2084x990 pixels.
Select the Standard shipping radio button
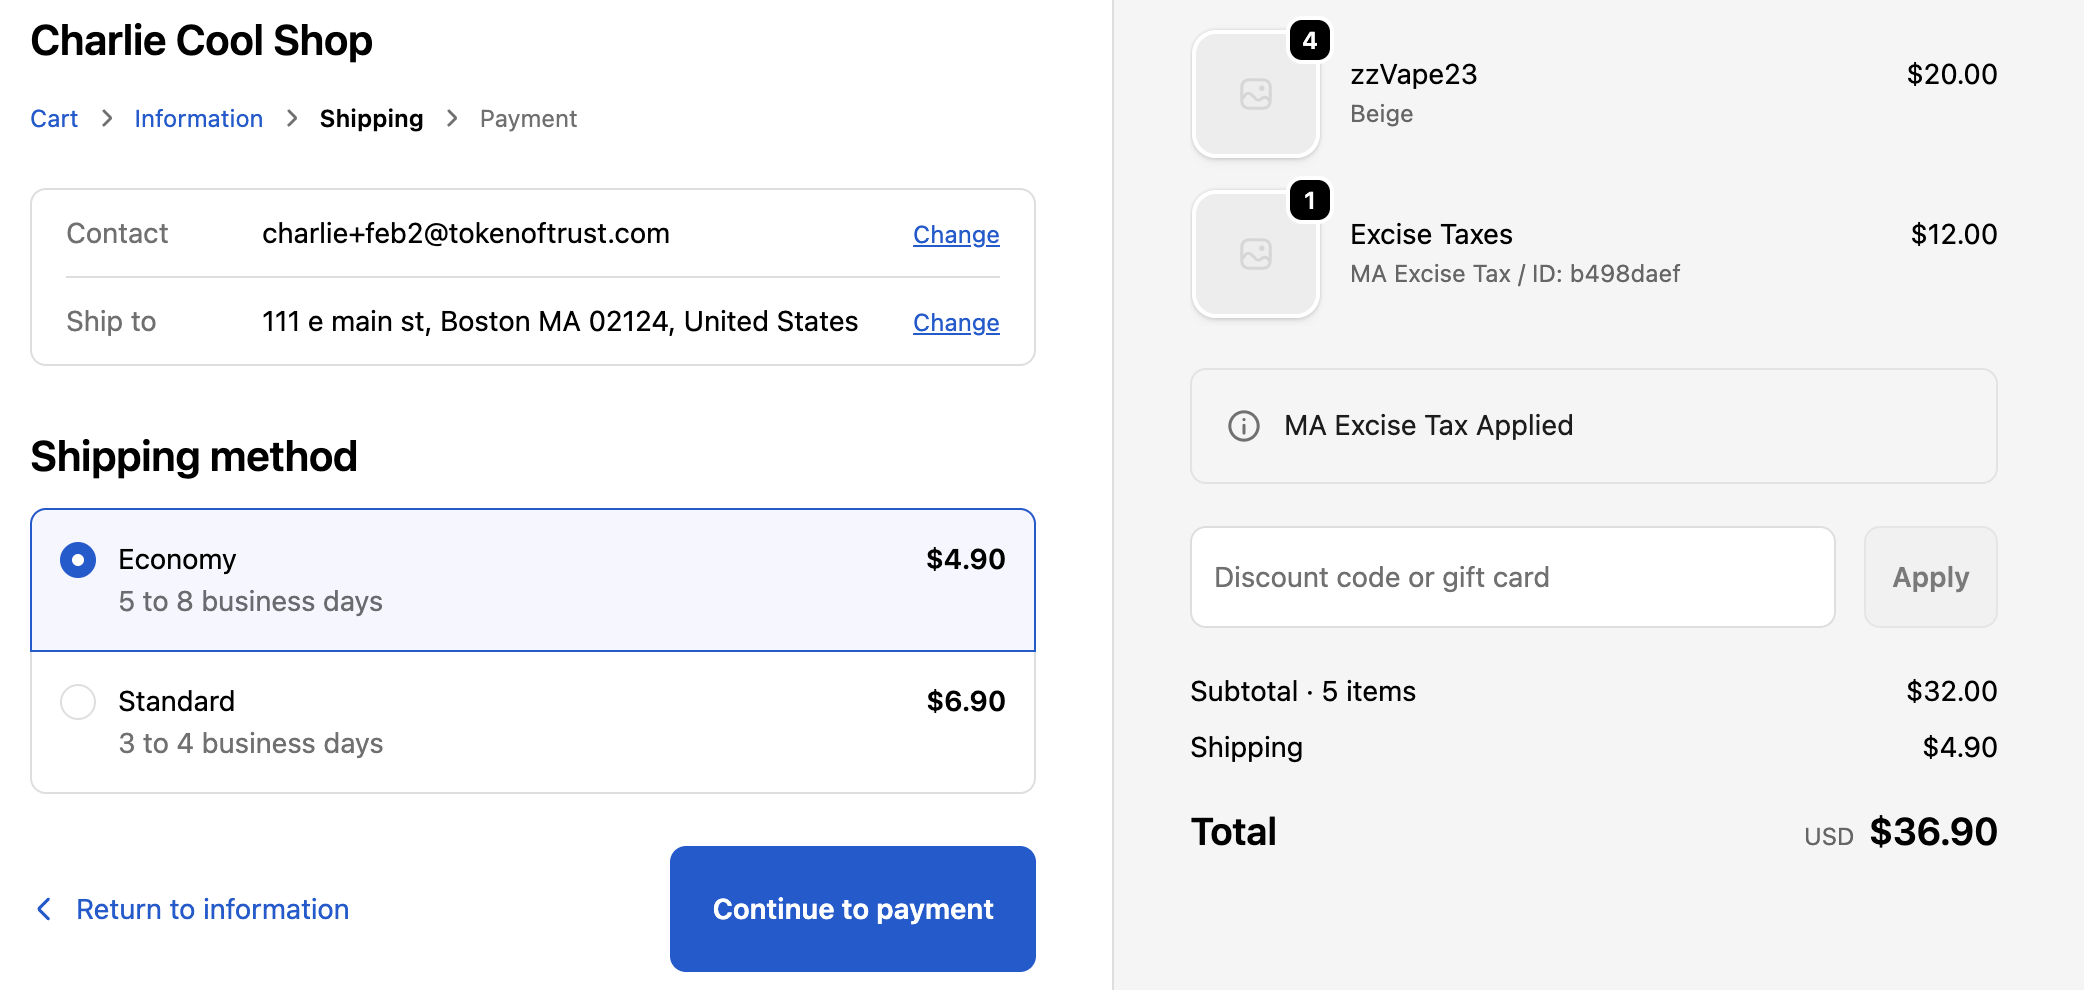tap(78, 702)
